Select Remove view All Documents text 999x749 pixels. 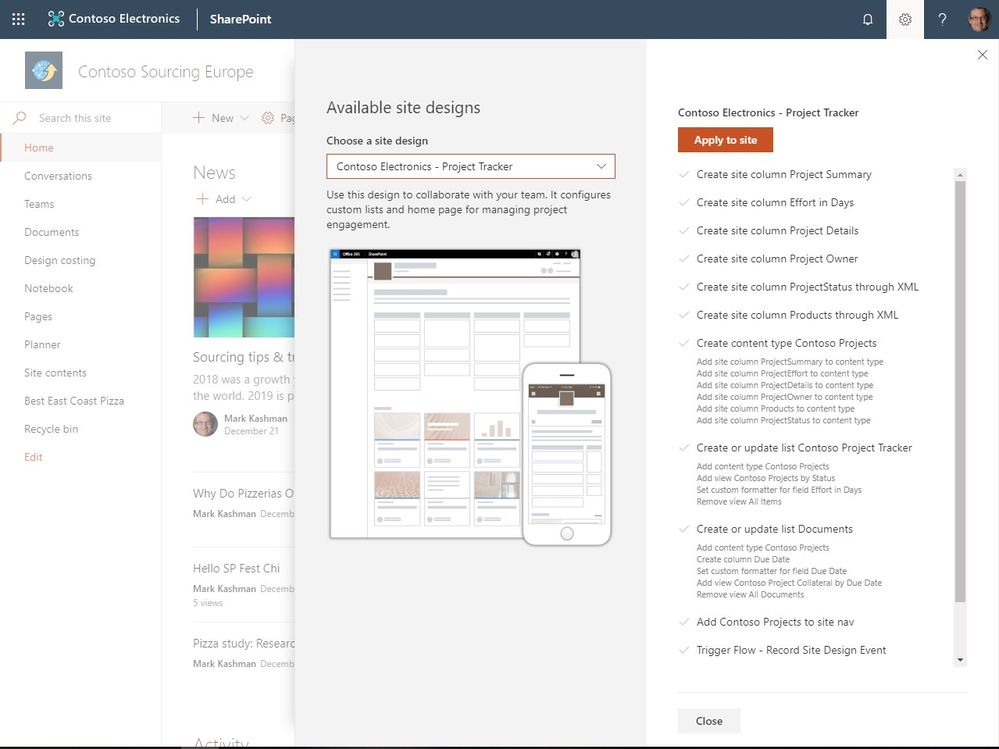[x=750, y=594]
